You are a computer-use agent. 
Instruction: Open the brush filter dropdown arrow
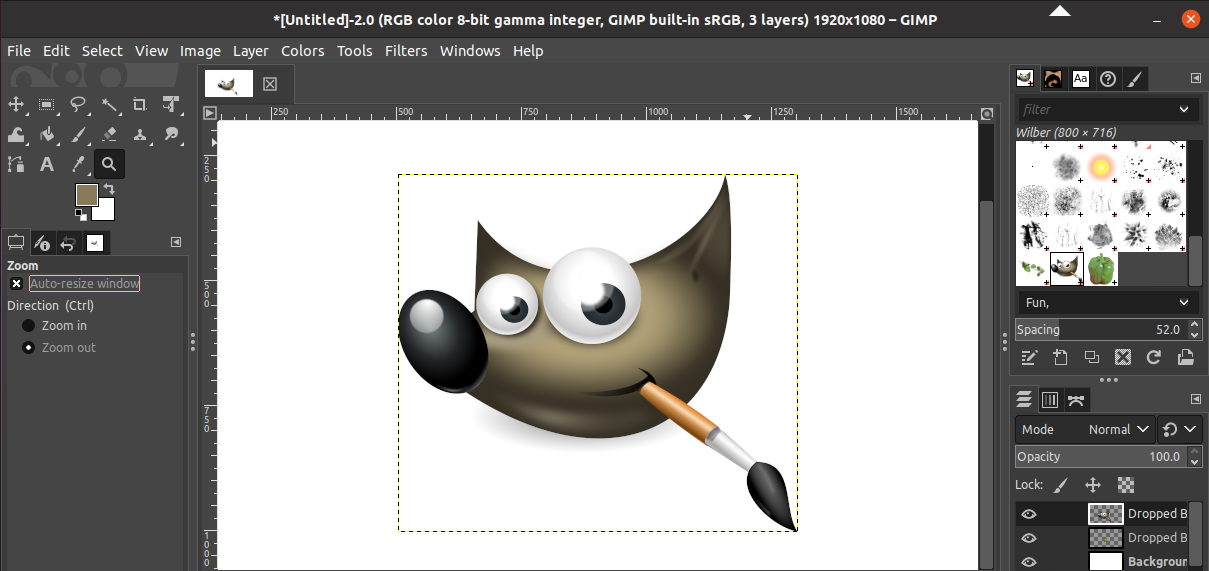(1184, 109)
